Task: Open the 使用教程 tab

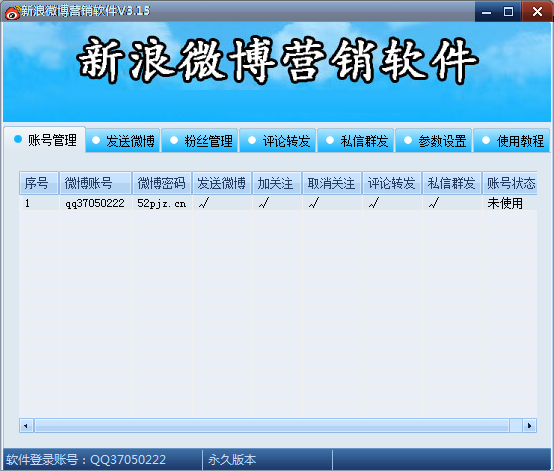Action: (x=512, y=141)
